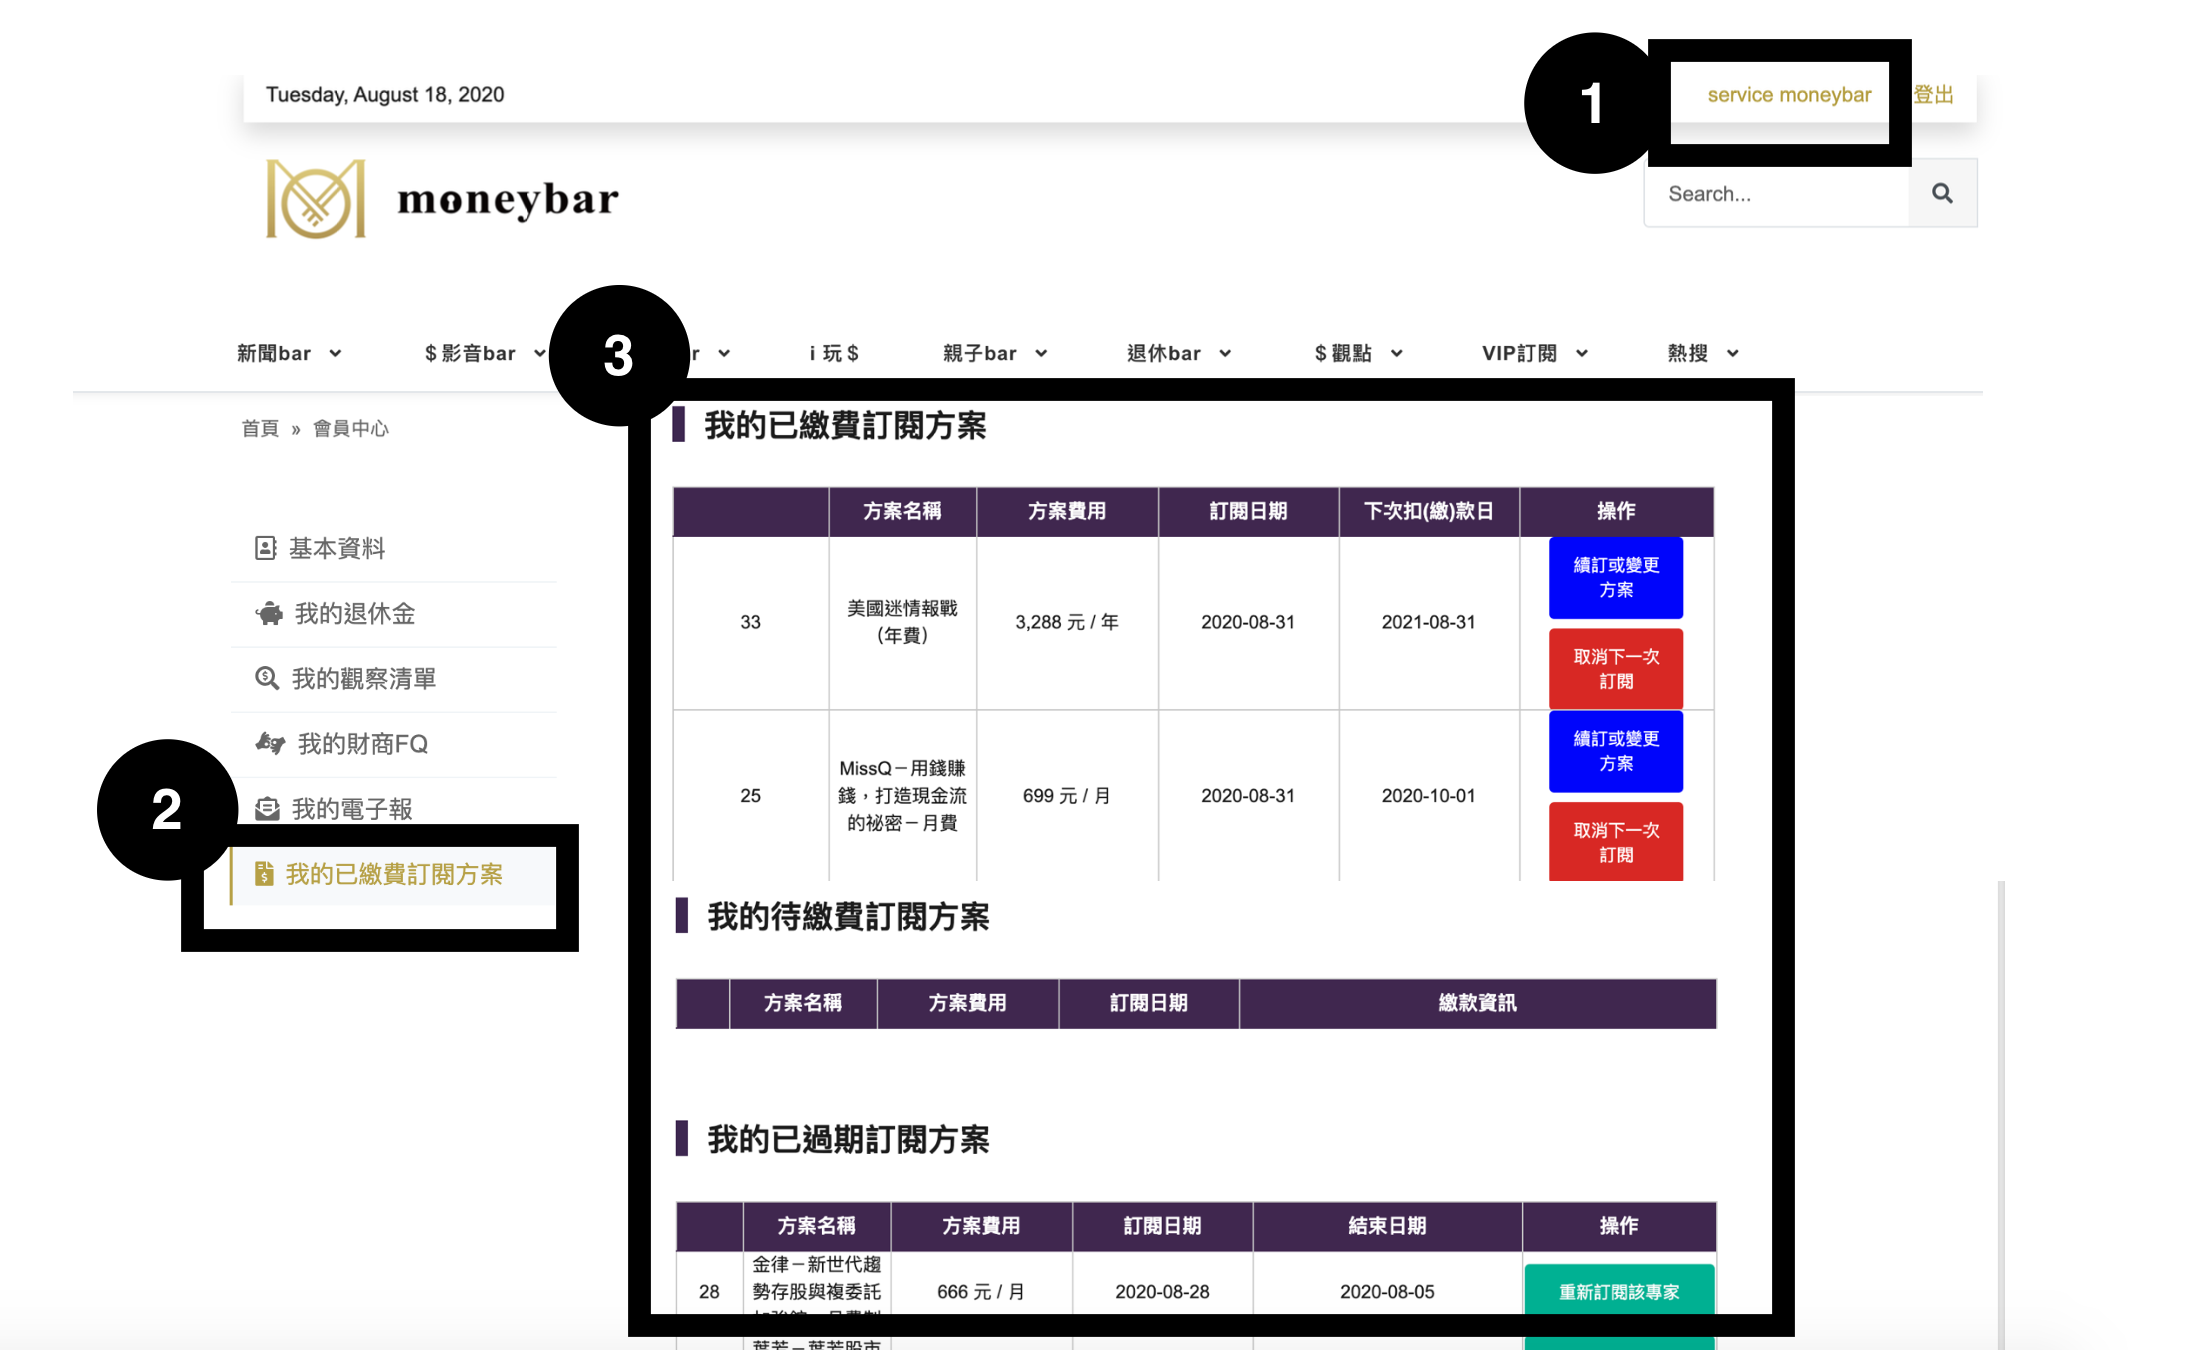Click 重新訂閱該專家 for plan 28
This screenshot has height=1350, width=2208.
click(1619, 1291)
